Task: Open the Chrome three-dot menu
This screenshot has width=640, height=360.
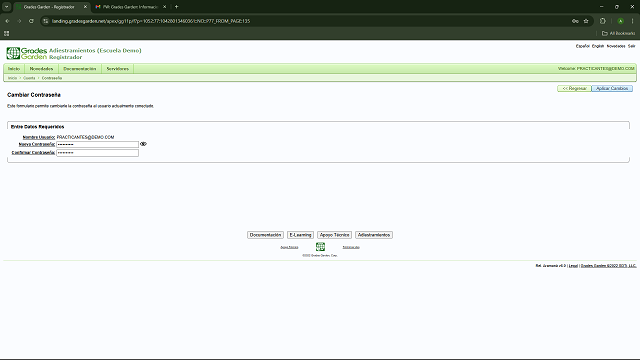Action: [x=633, y=21]
